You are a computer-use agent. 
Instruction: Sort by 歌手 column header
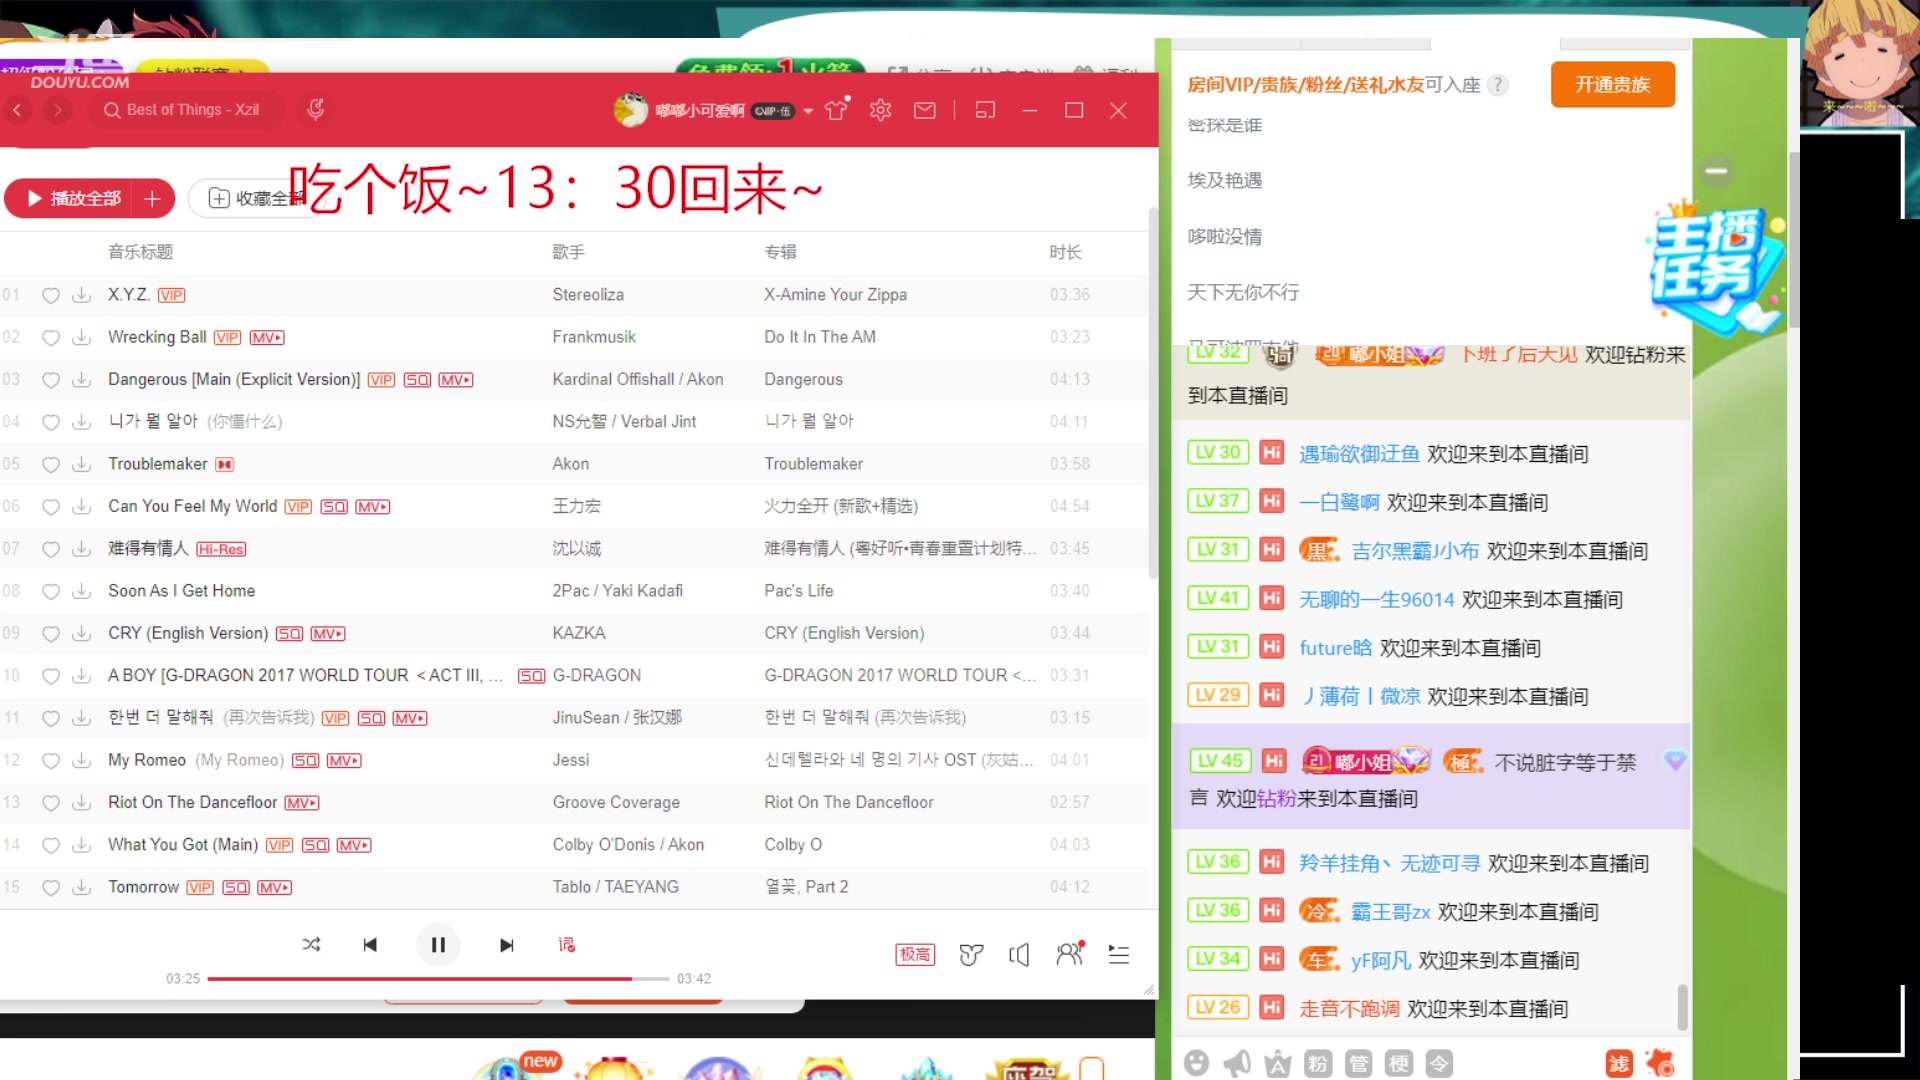click(x=568, y=252)
